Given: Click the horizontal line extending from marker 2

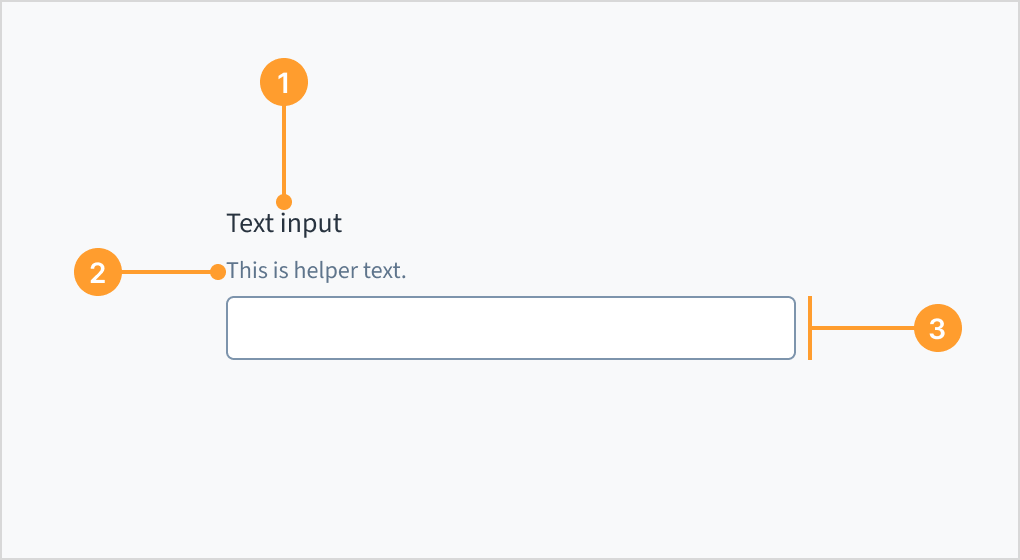Looking at the screenshot, I should click(167, 272).
